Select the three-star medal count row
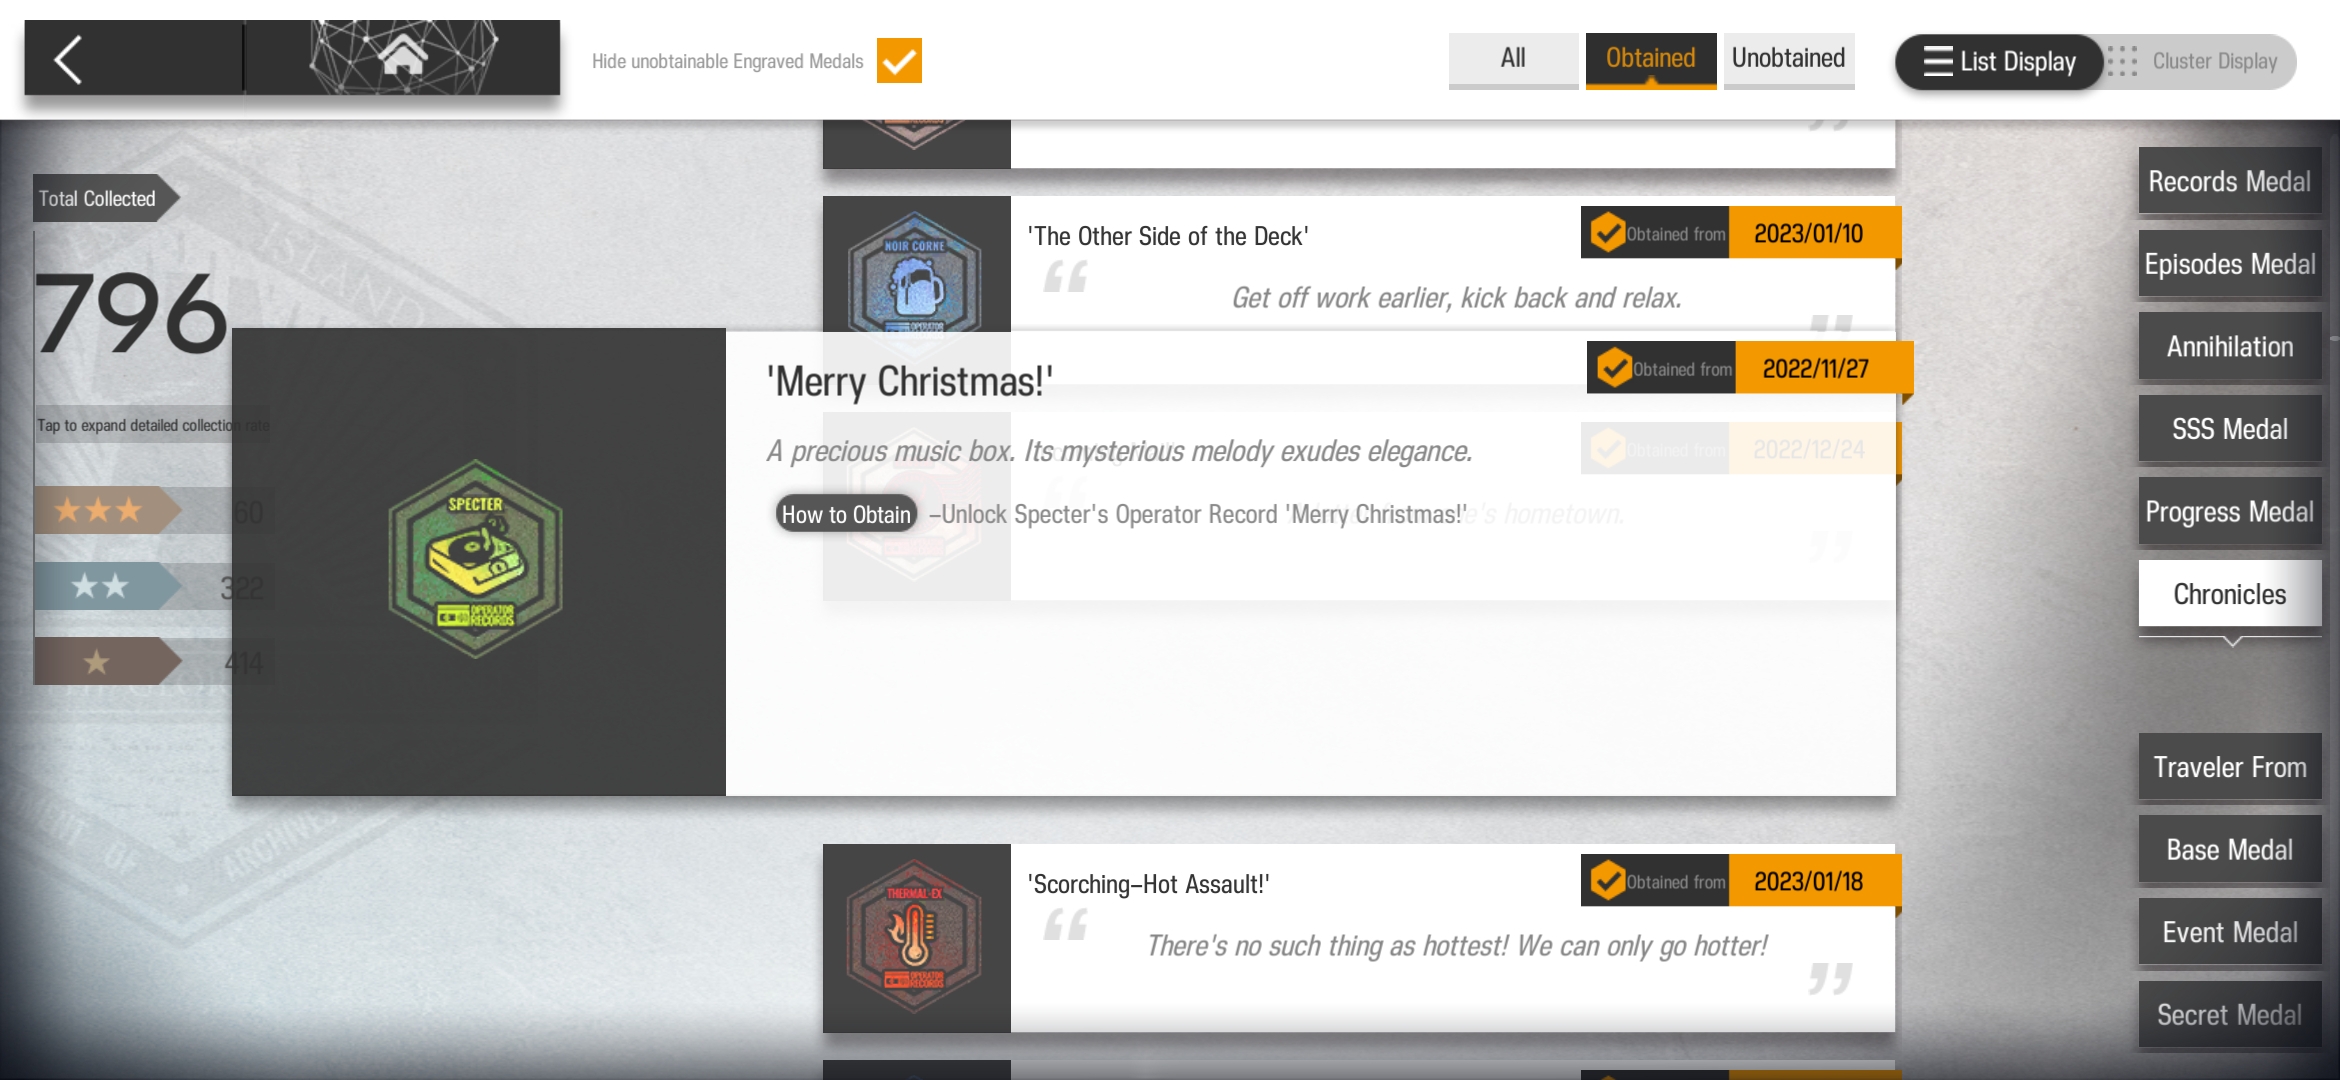2340x1080 pixels. (x=153, y=511)
